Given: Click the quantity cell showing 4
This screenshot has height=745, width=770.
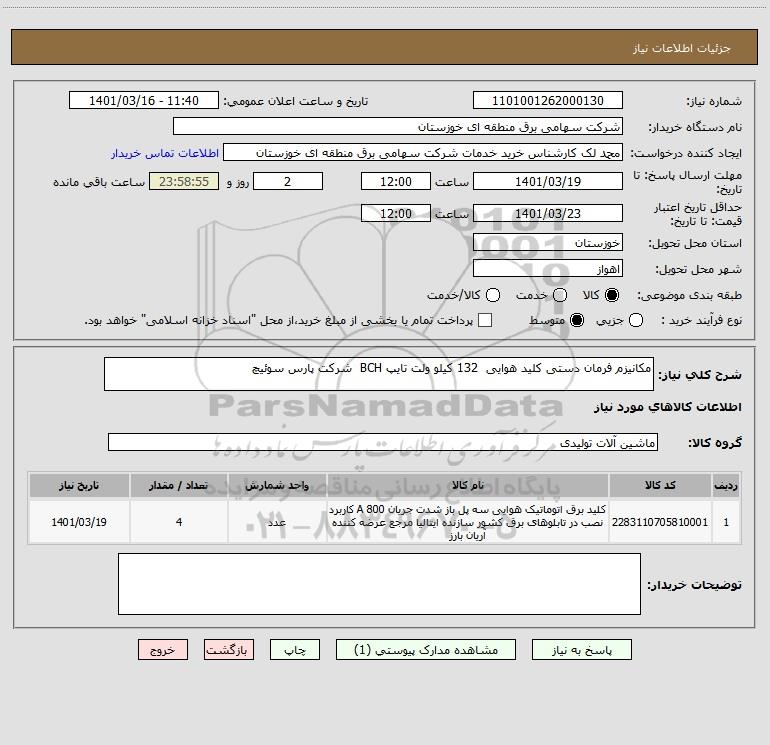Looking at the screenshot, I should 179,522.
